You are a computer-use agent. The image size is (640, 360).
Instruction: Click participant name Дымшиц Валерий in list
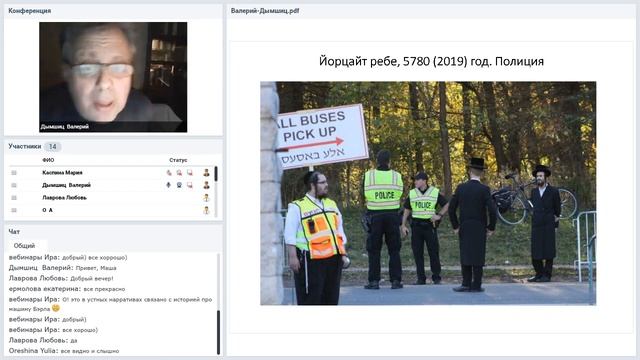(67, 185)
